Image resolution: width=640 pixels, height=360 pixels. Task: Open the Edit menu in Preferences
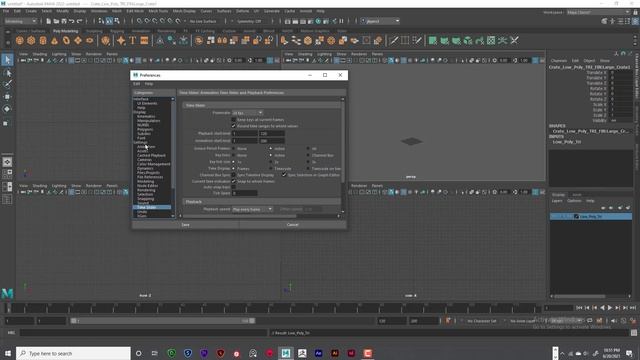(136, 84)
